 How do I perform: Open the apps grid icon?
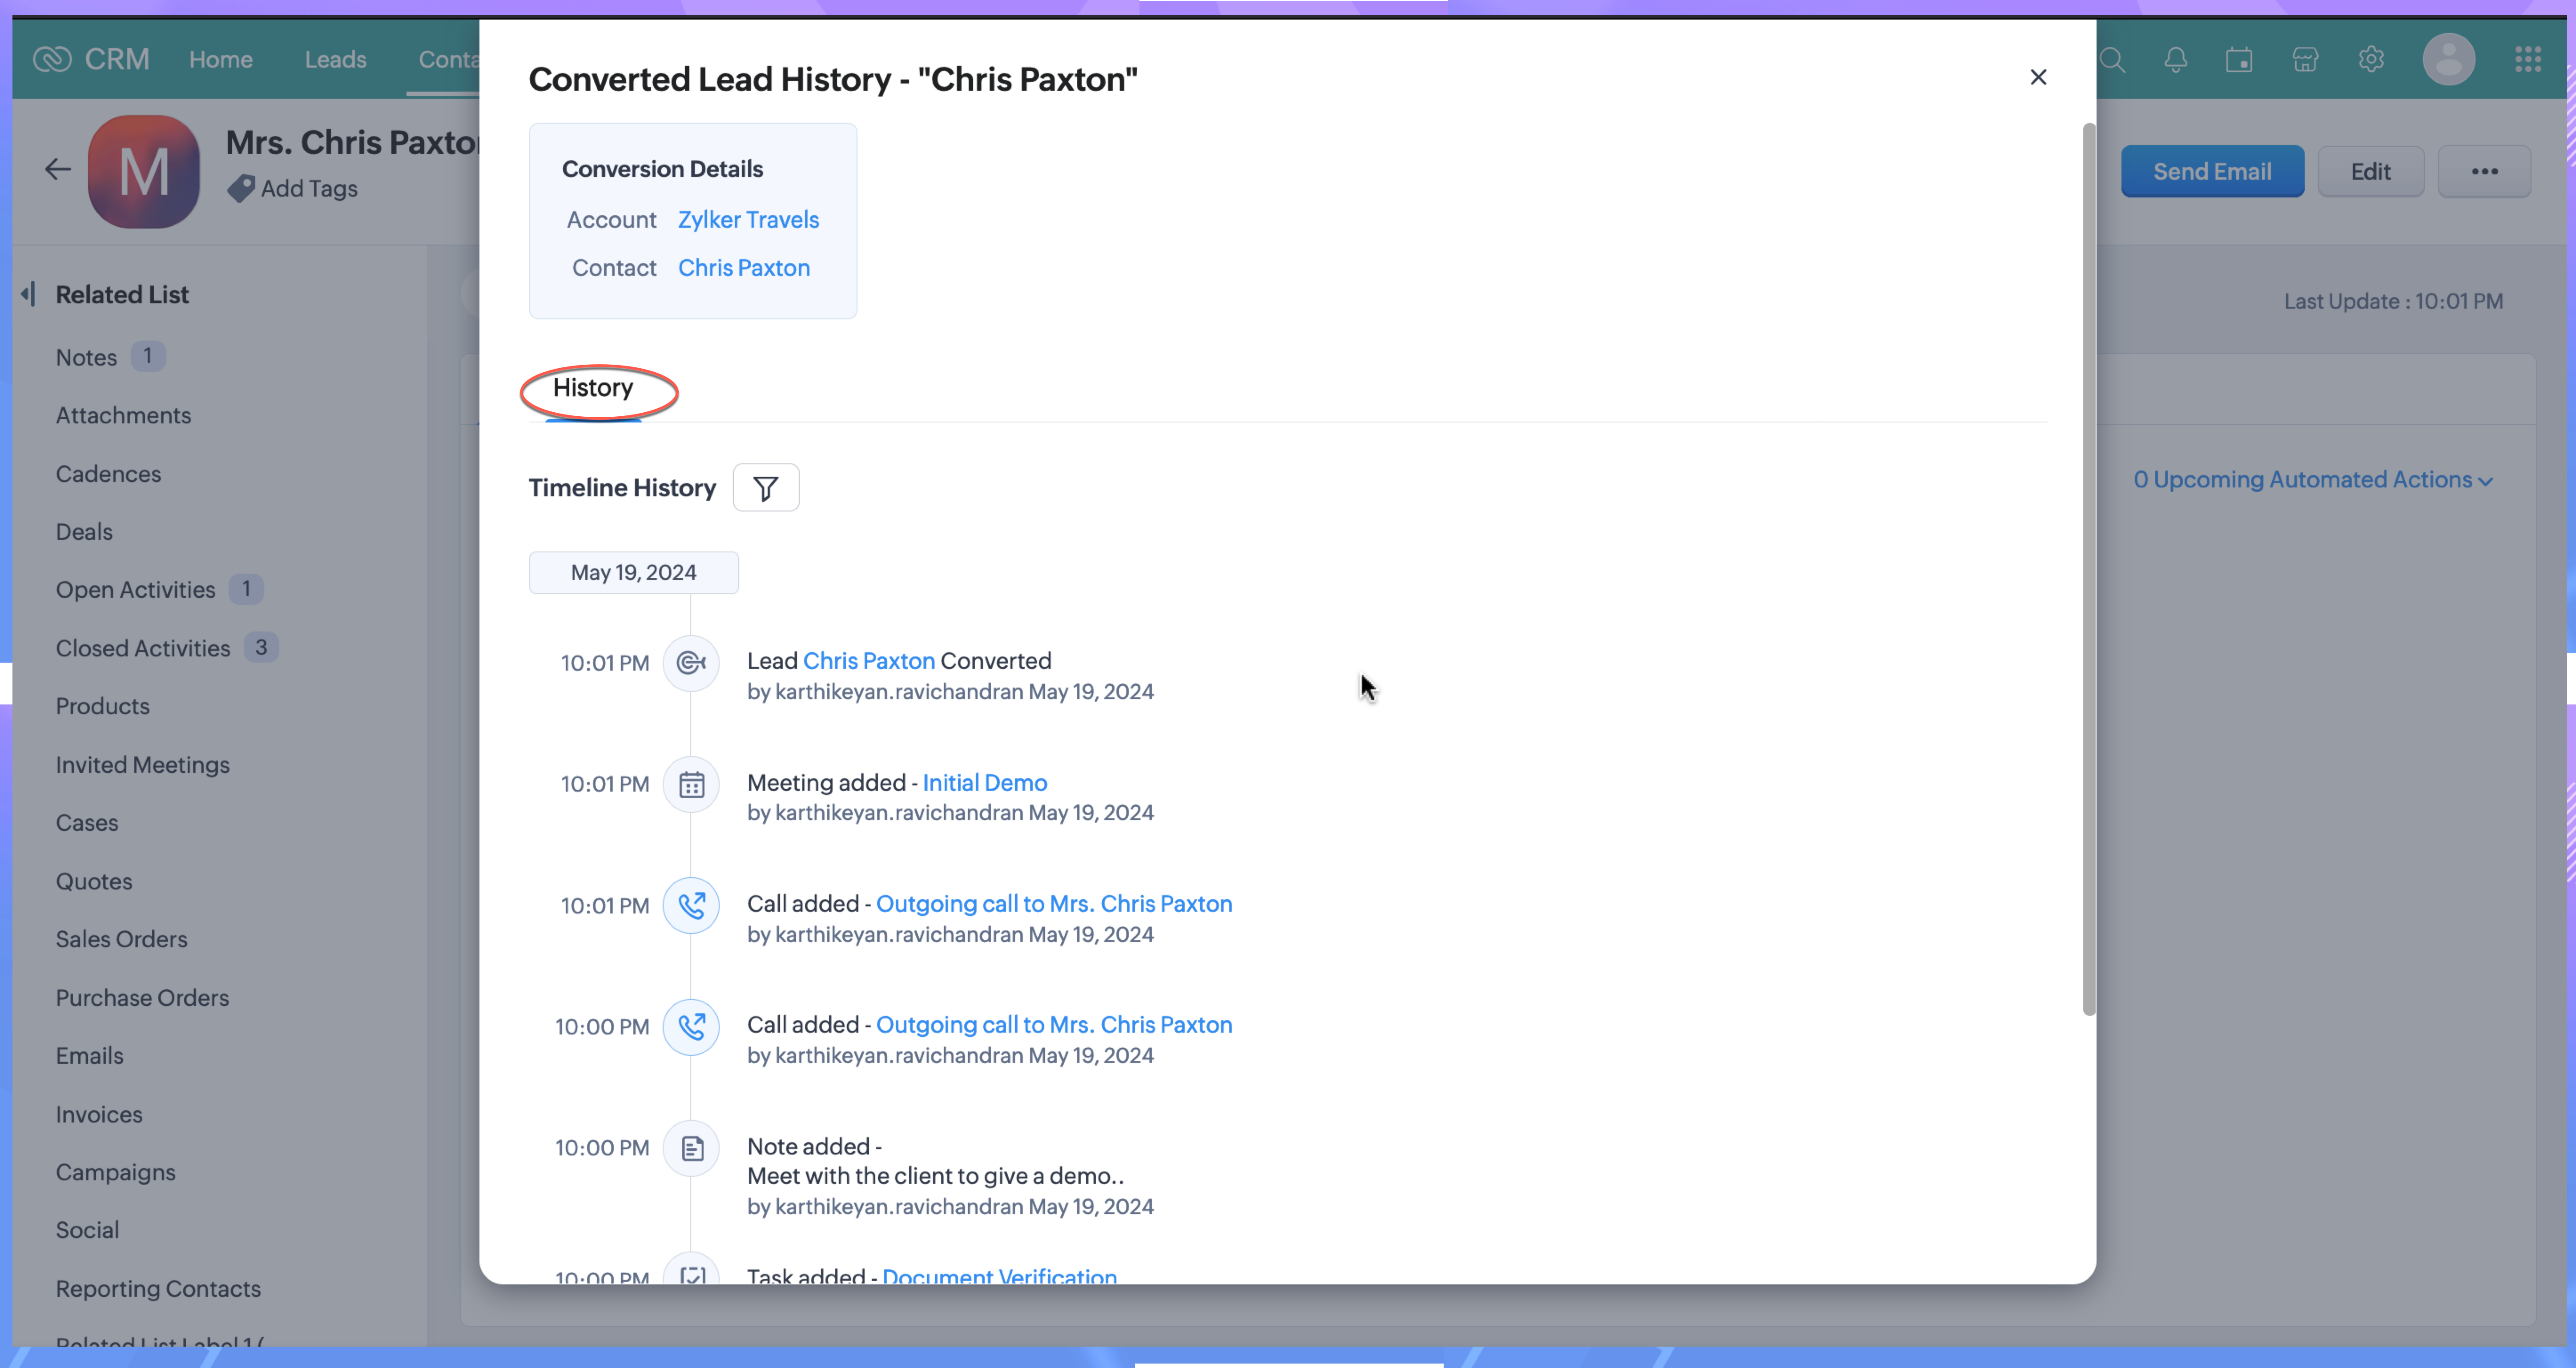[x=2528, y=60]
